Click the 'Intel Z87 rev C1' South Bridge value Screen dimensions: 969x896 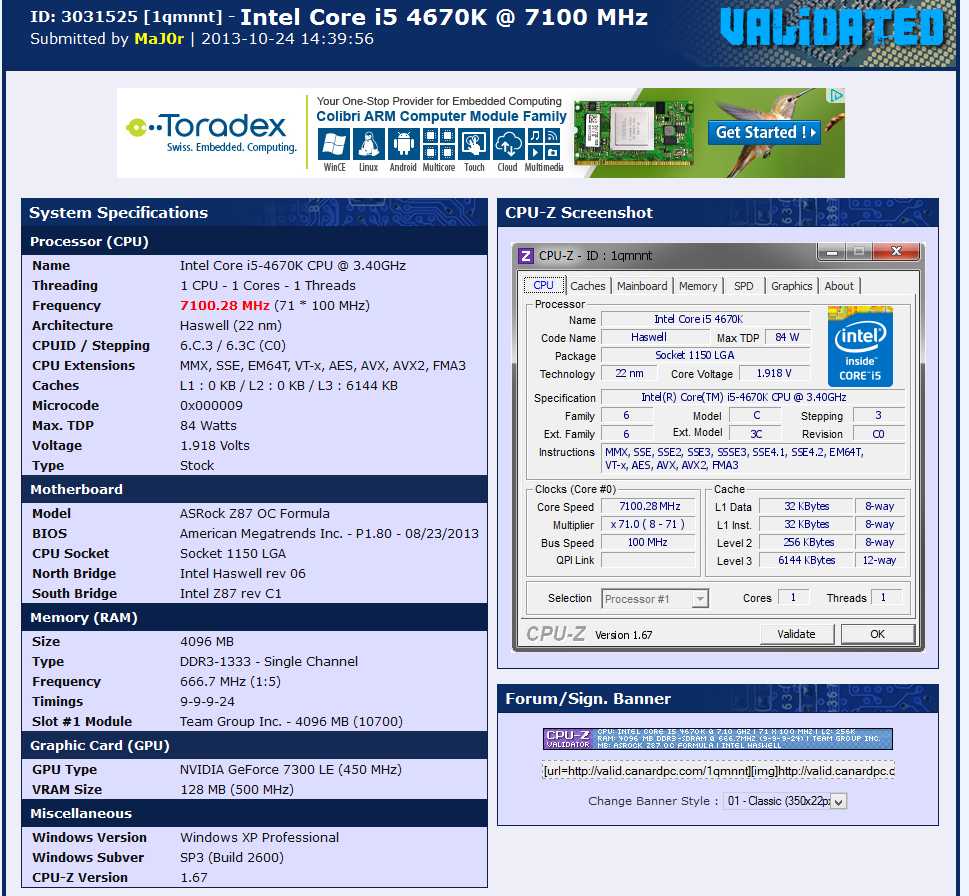(231, 593)
